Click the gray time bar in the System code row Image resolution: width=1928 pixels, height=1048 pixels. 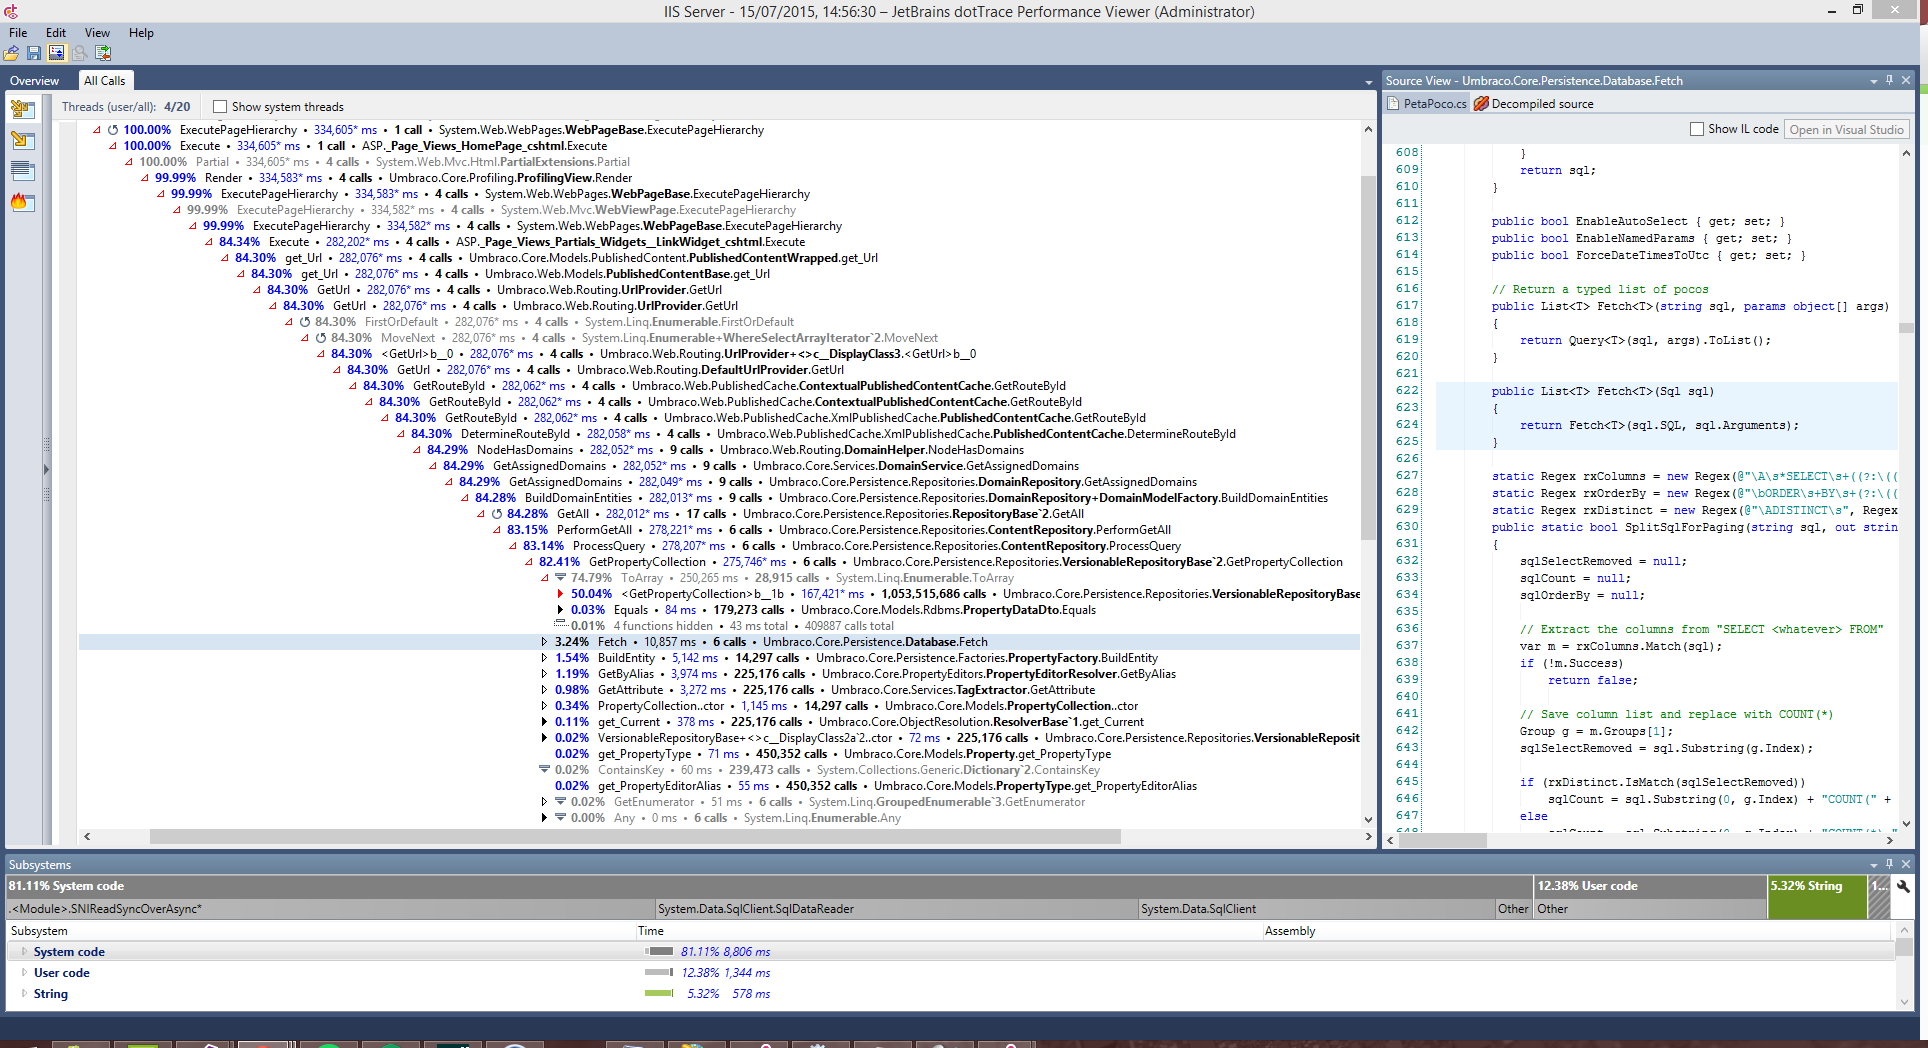point(659,952)
